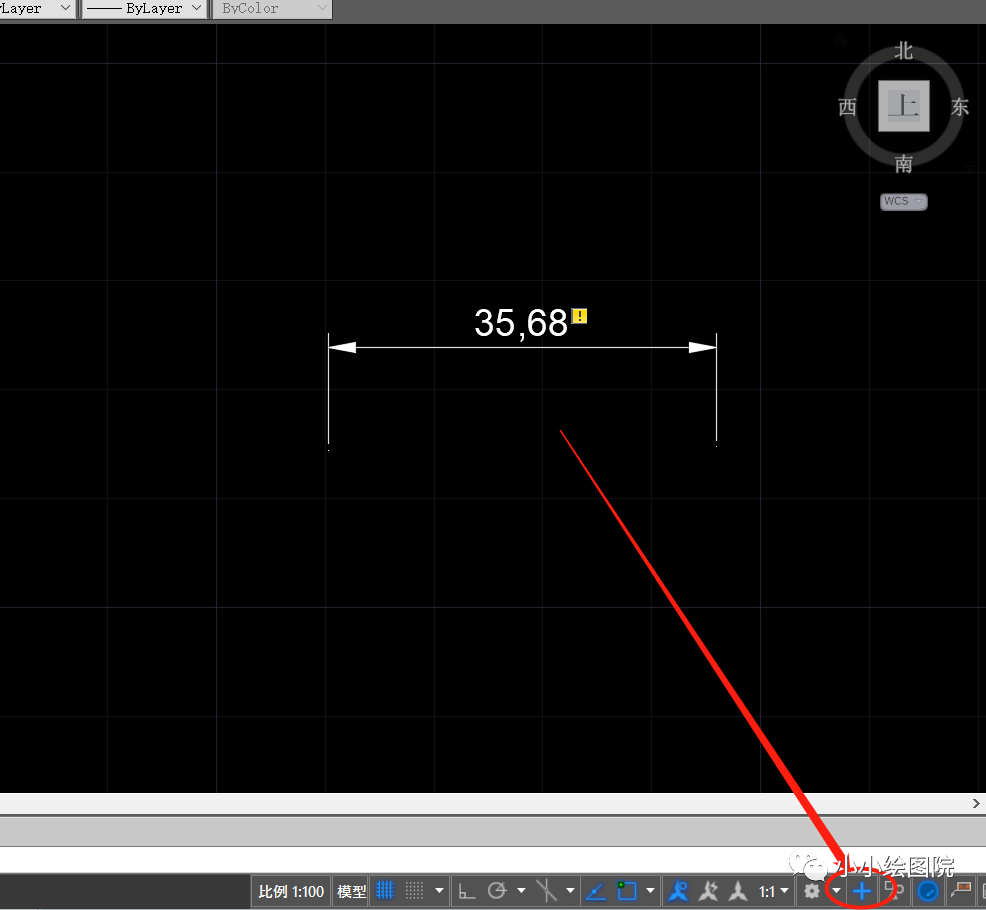This screenshot has height=910, width=986.
Task: Toggle ortho mode icon
Action: click(467, 891)
